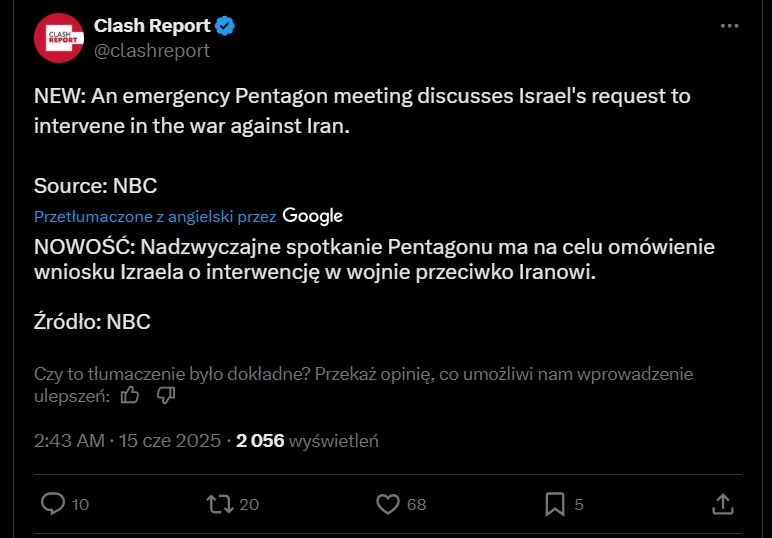Give thumbs up on translation accuracy

point(130,396)
